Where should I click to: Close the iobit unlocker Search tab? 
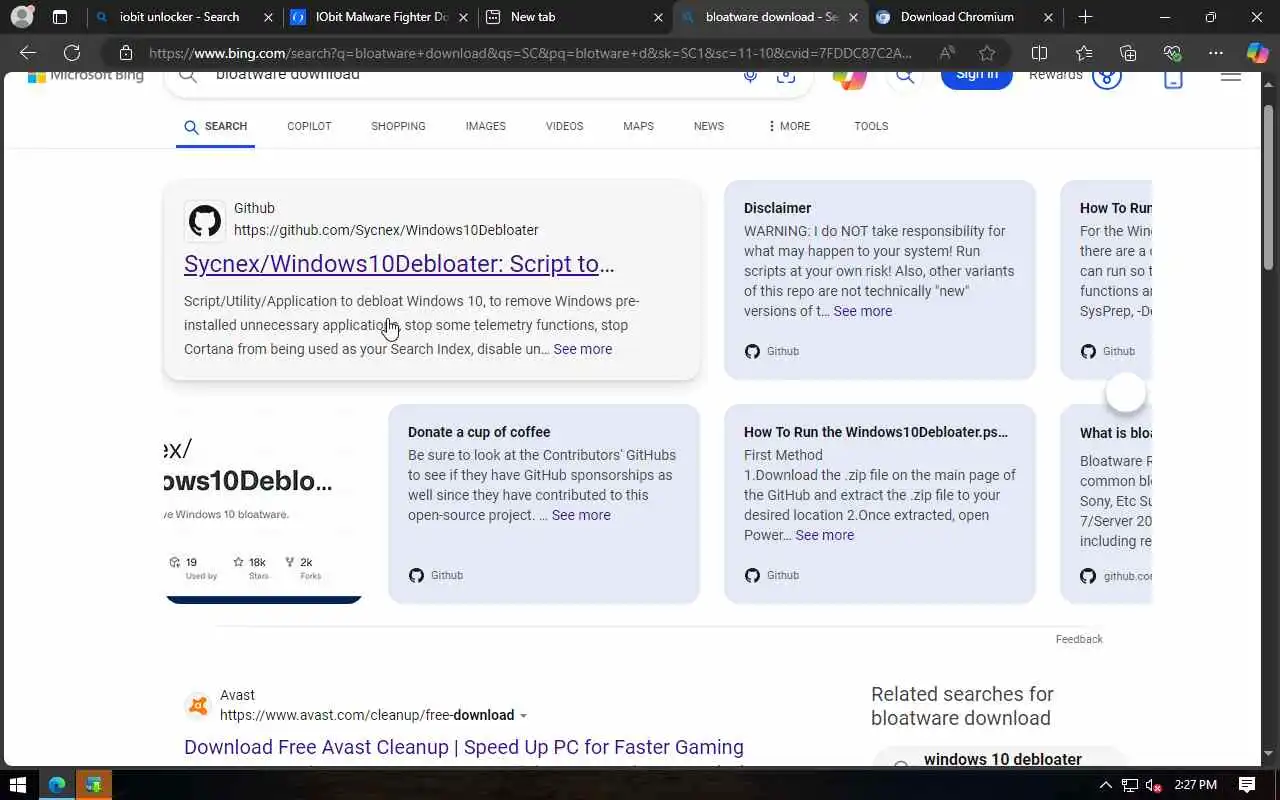tap(268, 17)
